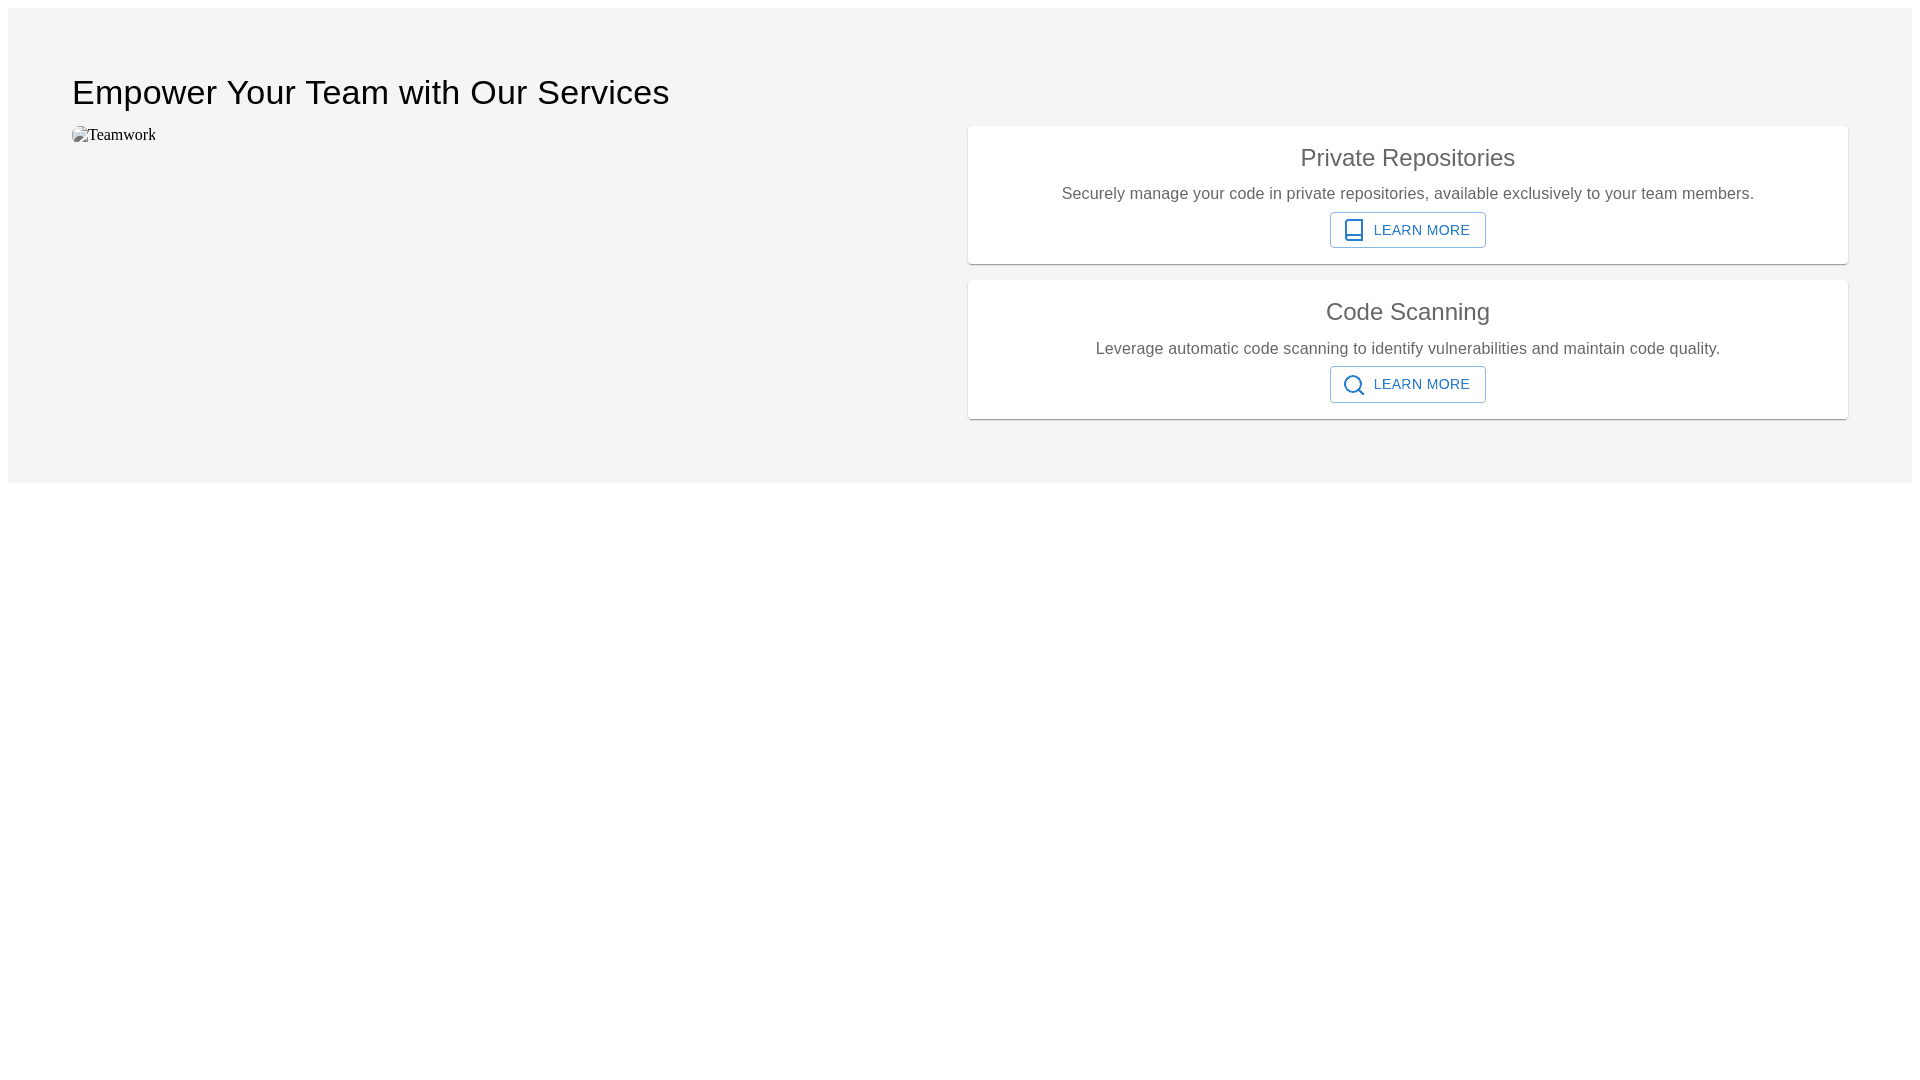
Task: Click 'team members' in Private Repositories description
Action: pos(1695,194)
